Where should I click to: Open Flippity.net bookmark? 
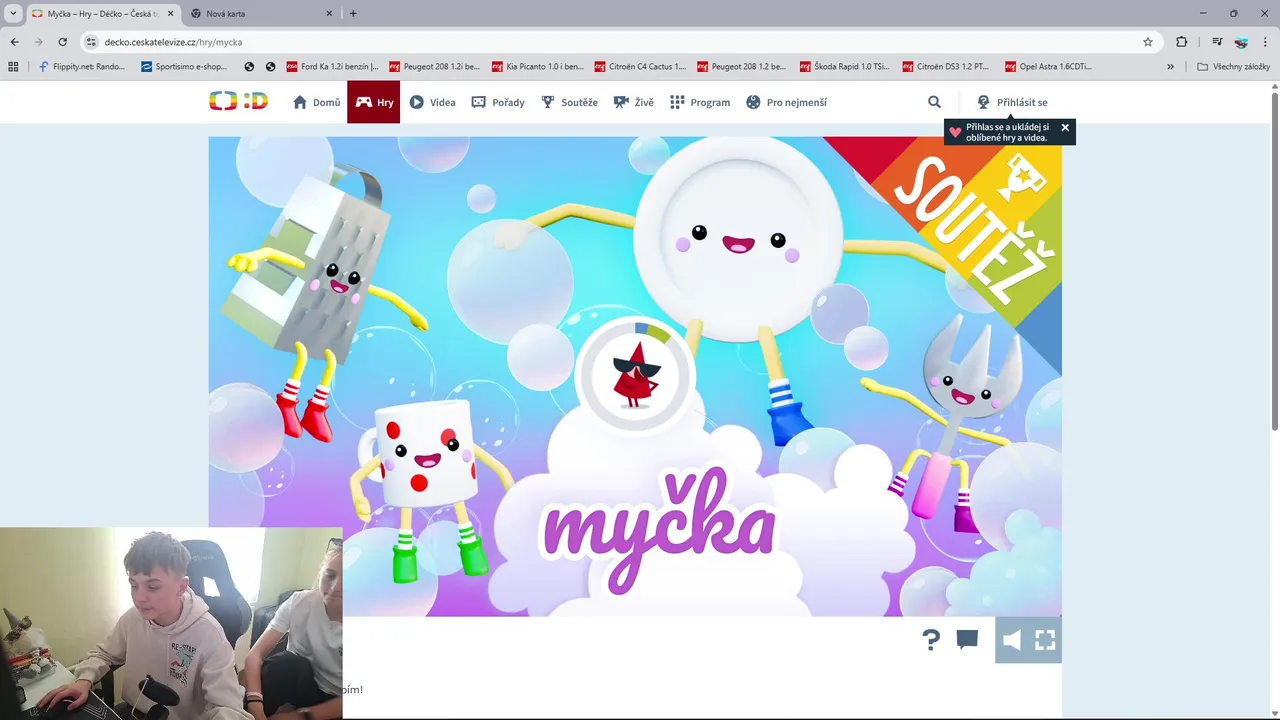tap(82, 67)
